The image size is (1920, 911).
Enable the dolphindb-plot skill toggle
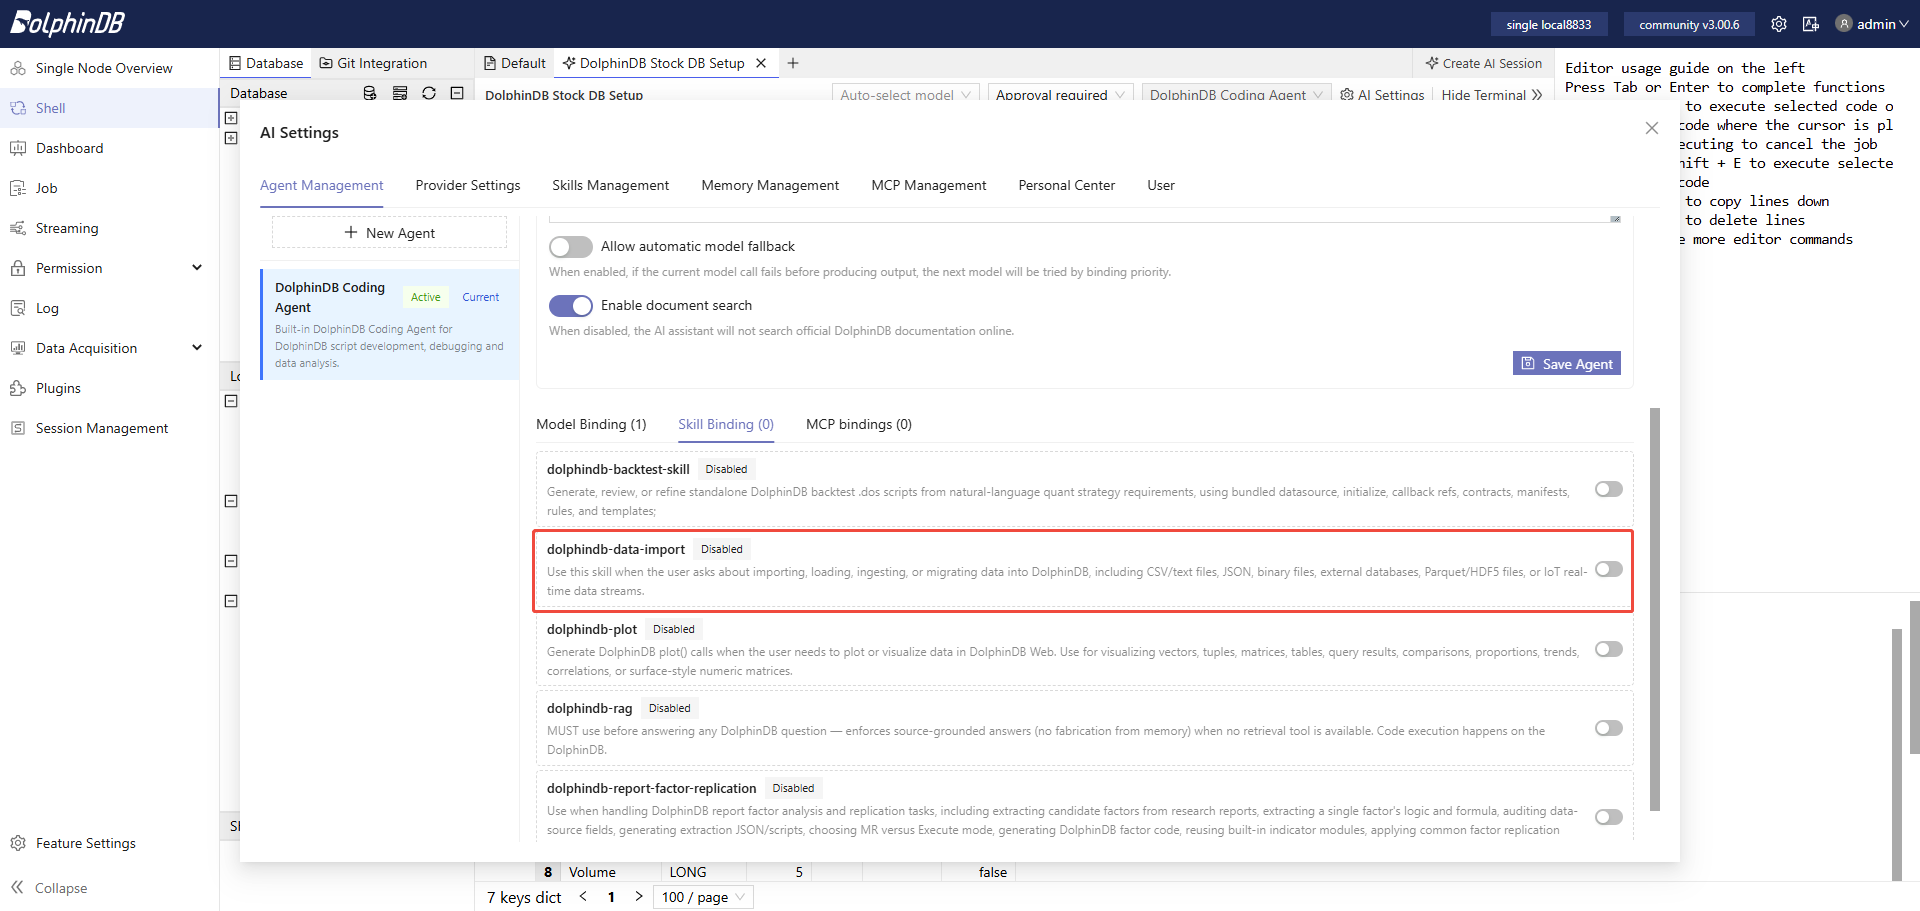(1609, 649)
